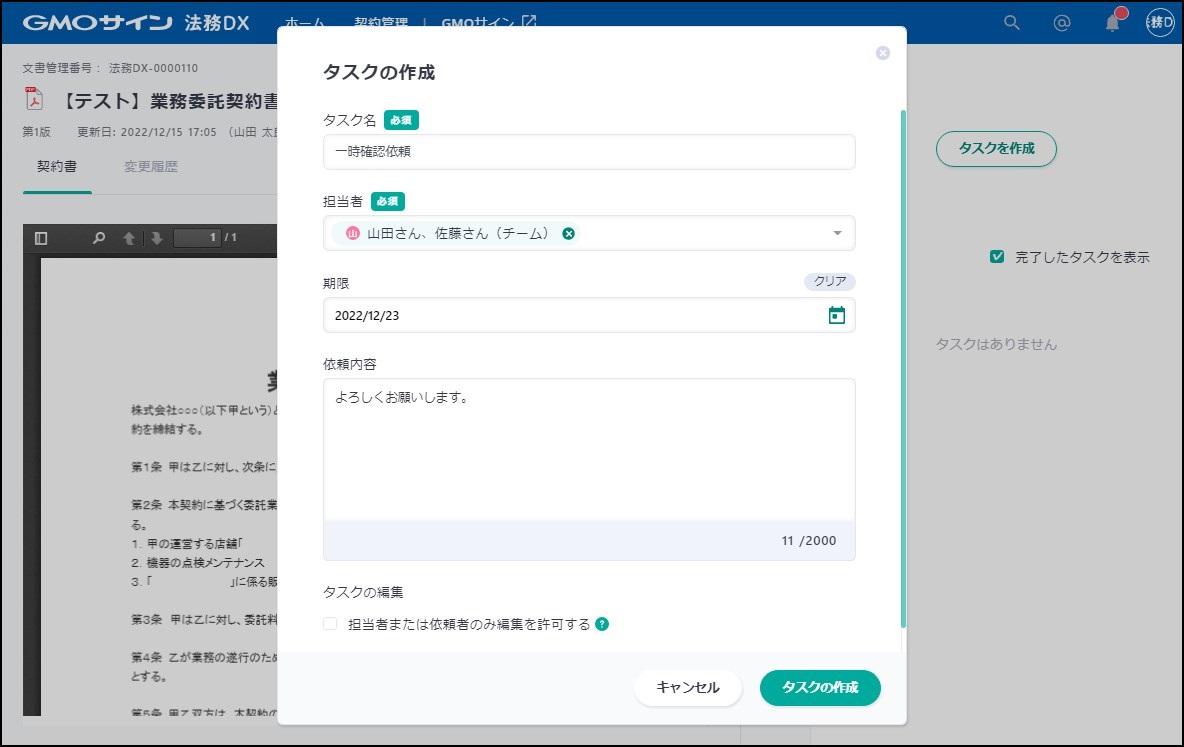This screenshot has width=1184, height=747.
Task: Click into the タスク名 input field
Action: [x=589, y=152]
